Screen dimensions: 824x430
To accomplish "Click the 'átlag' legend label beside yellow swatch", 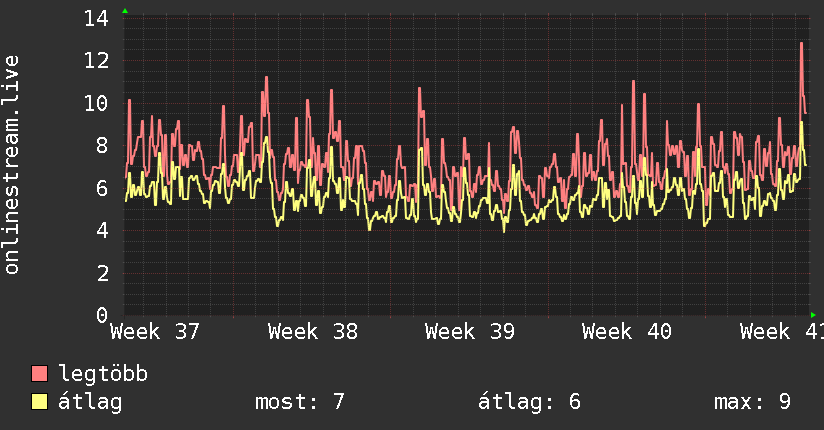I will click(90, 402).
